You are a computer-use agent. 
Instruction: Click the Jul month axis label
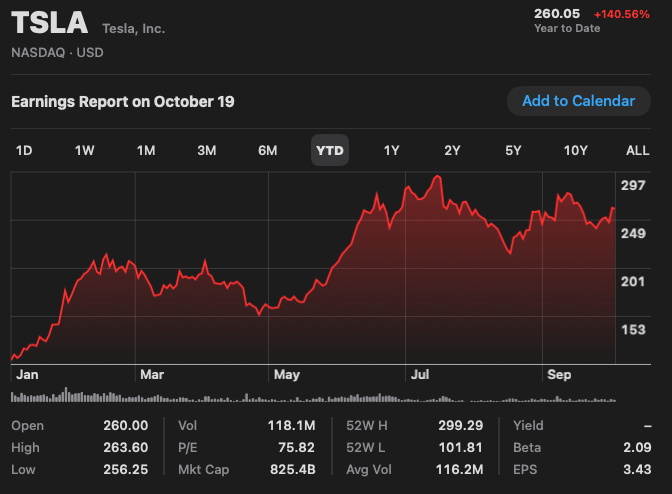[420, 374]
